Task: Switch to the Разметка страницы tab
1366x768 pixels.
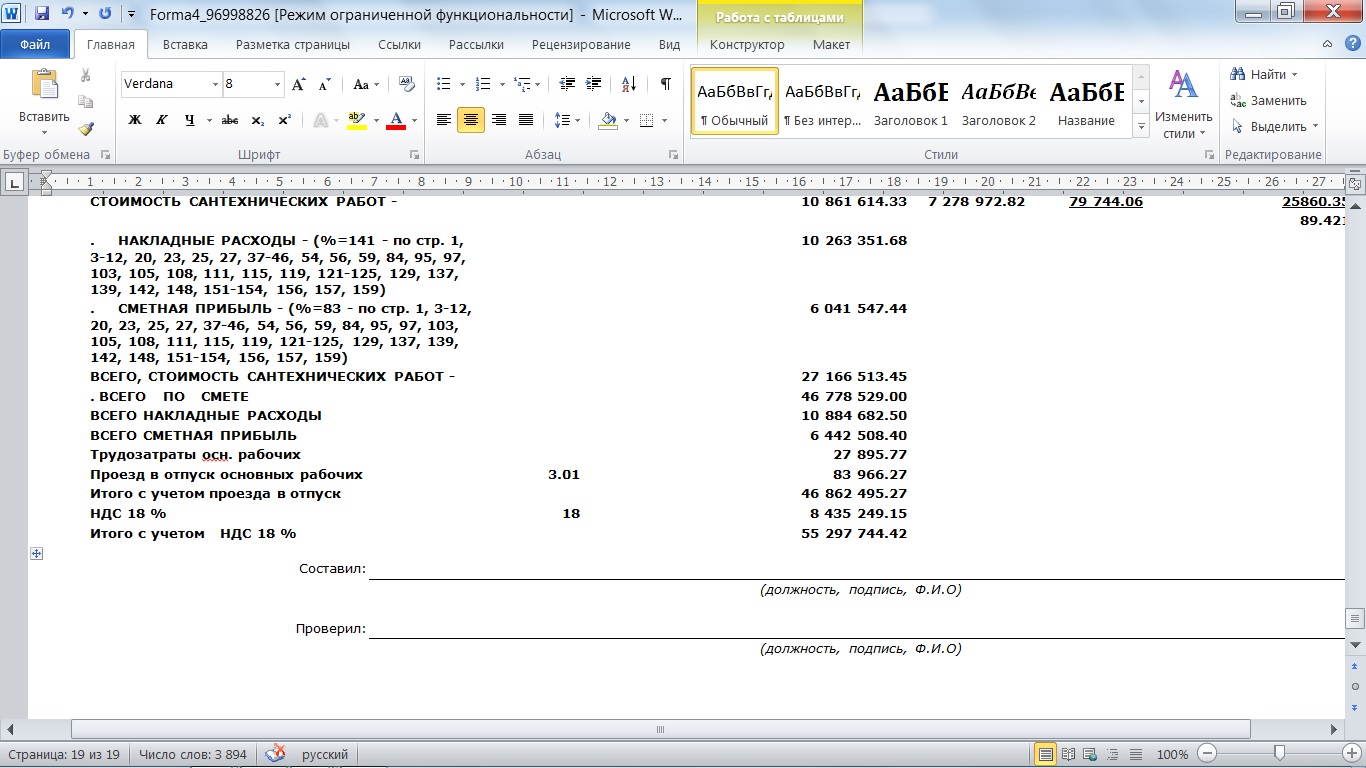Action: tap(293, 44)
